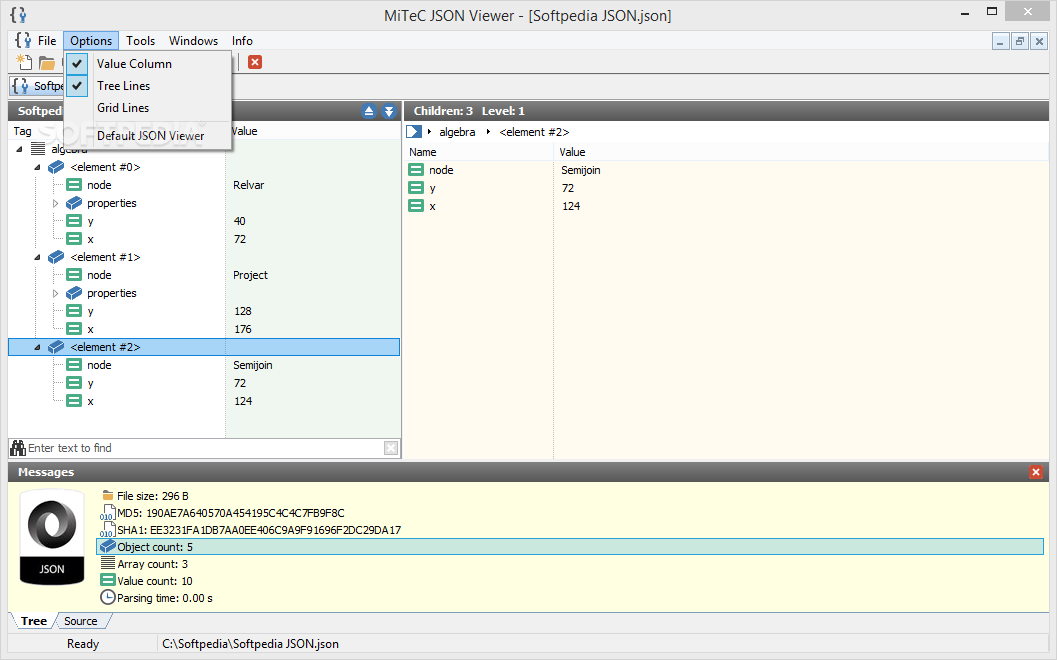The height and width of the screenshot is (660, 1057).
Task: Click the y value icon in right pane
Action: coord(417,188)
